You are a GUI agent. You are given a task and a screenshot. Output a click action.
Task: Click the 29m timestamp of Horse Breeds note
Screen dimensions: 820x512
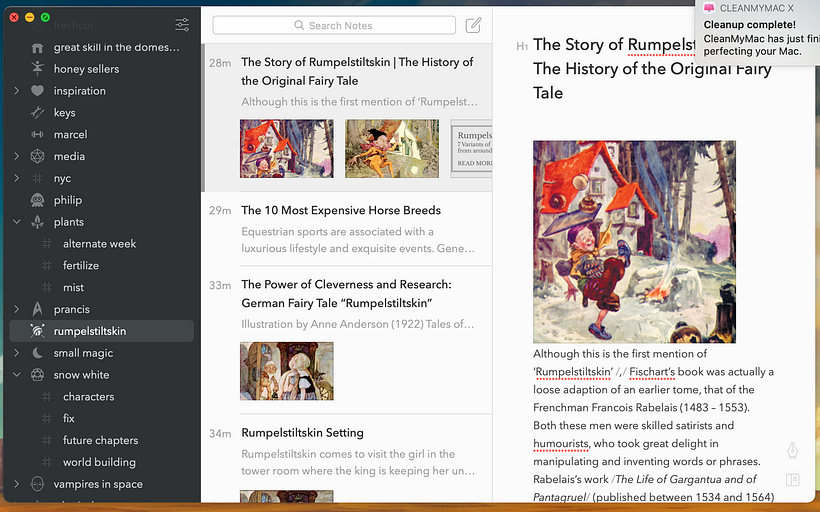tap(220, 211)
